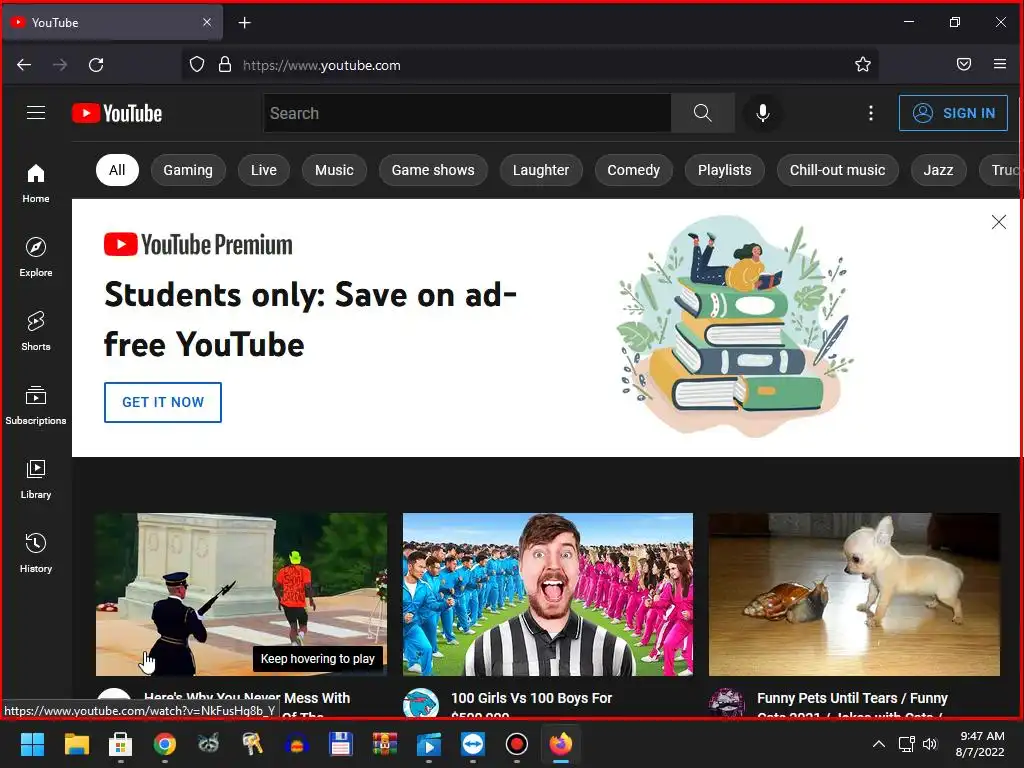Click the search magnifier button
This screenshot has height=768, width=1024.
click(703, 113)
